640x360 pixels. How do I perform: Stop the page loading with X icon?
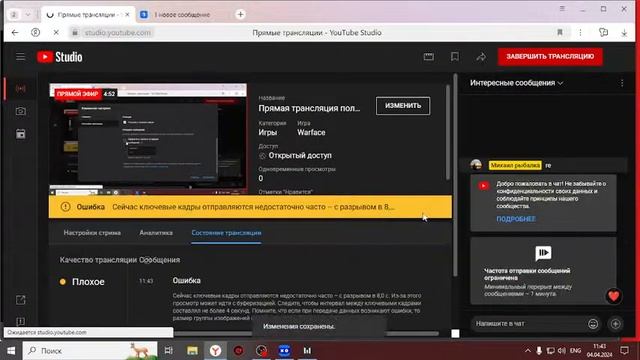(56, 32)
